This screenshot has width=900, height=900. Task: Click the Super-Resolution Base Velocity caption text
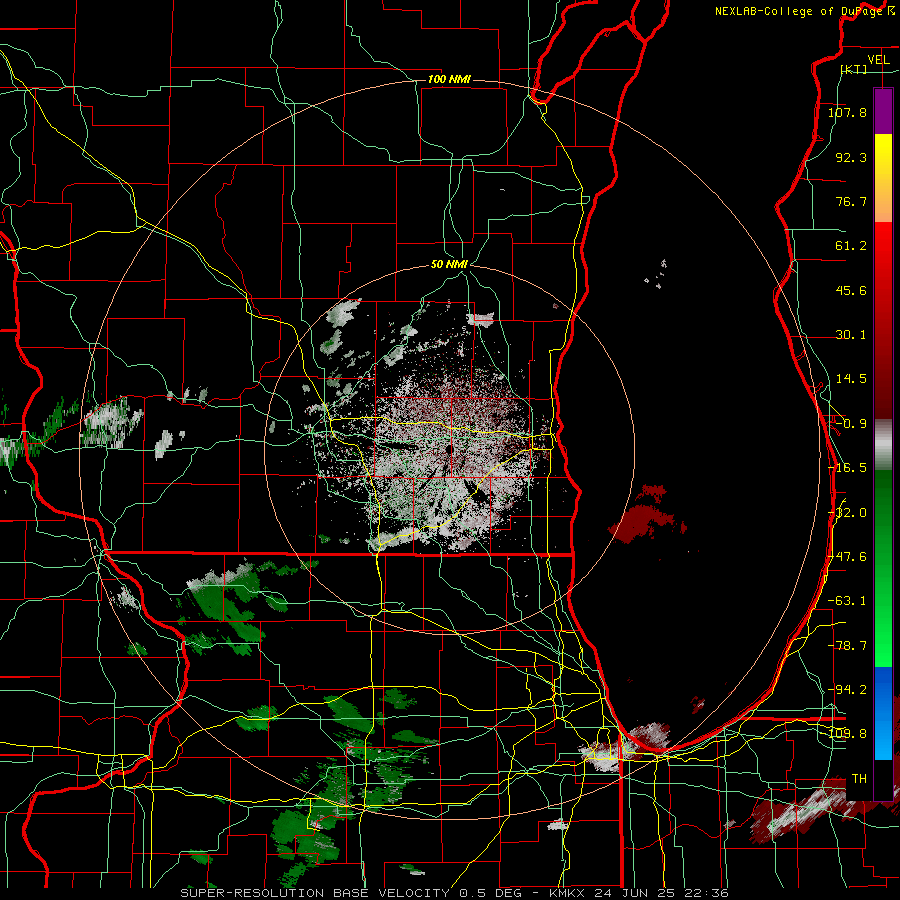click(x=455, y=893)
